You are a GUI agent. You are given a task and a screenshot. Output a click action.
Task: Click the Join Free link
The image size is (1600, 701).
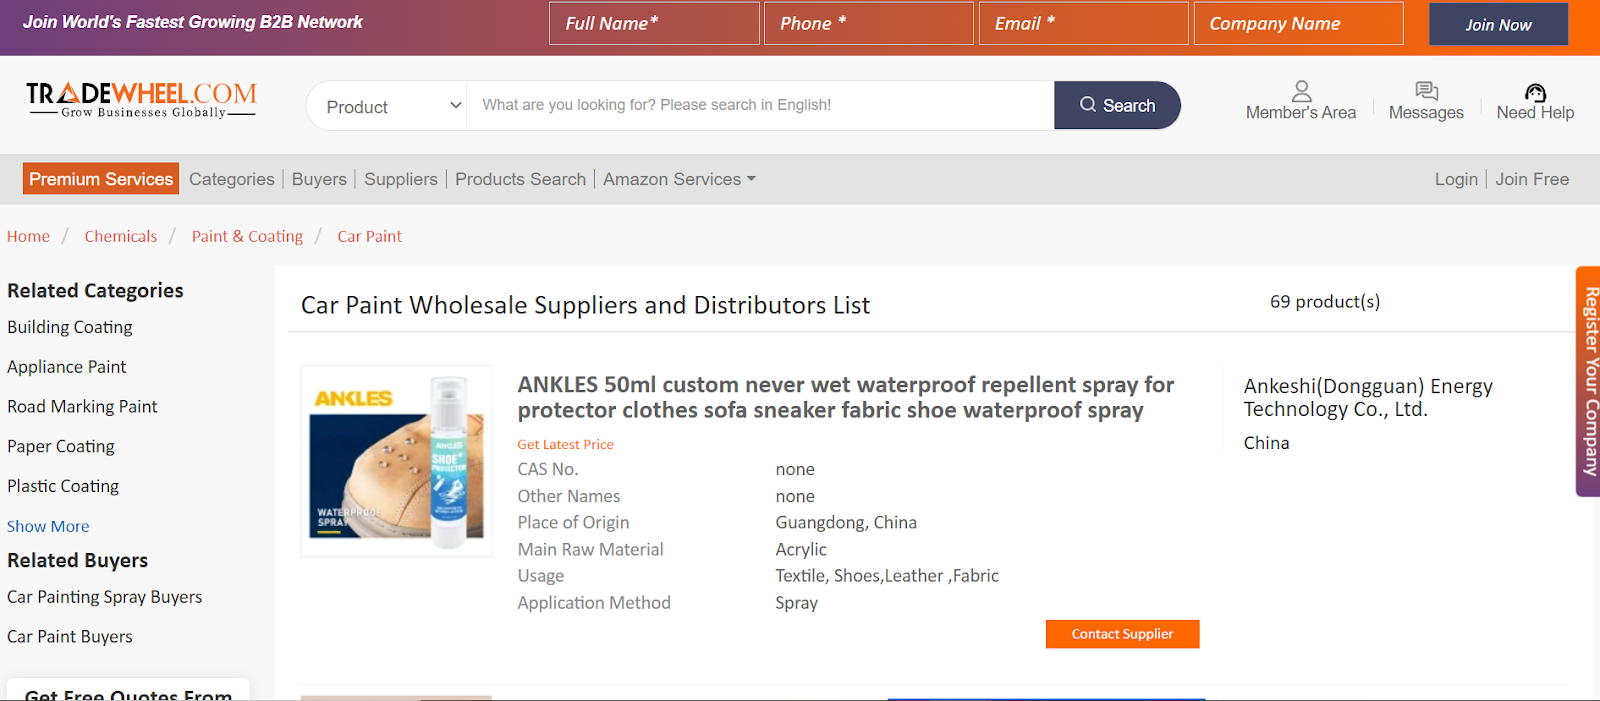(1532, 179)
